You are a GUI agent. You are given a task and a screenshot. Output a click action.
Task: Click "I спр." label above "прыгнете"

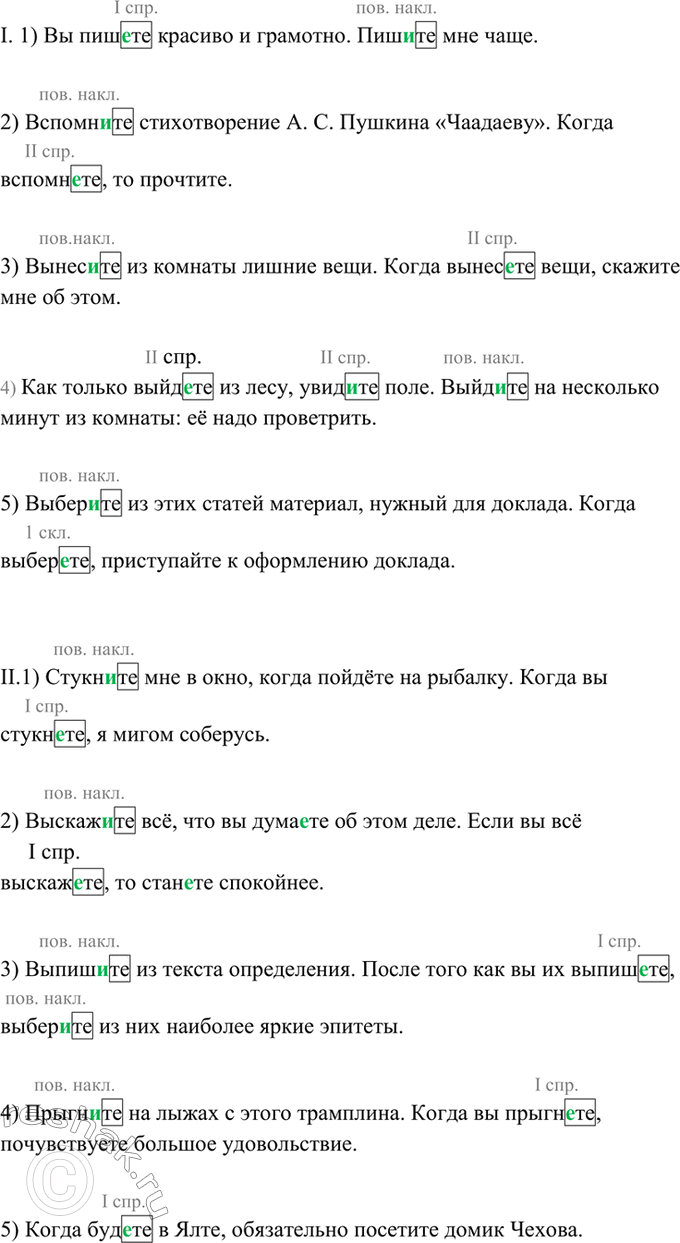point(557,1084)
